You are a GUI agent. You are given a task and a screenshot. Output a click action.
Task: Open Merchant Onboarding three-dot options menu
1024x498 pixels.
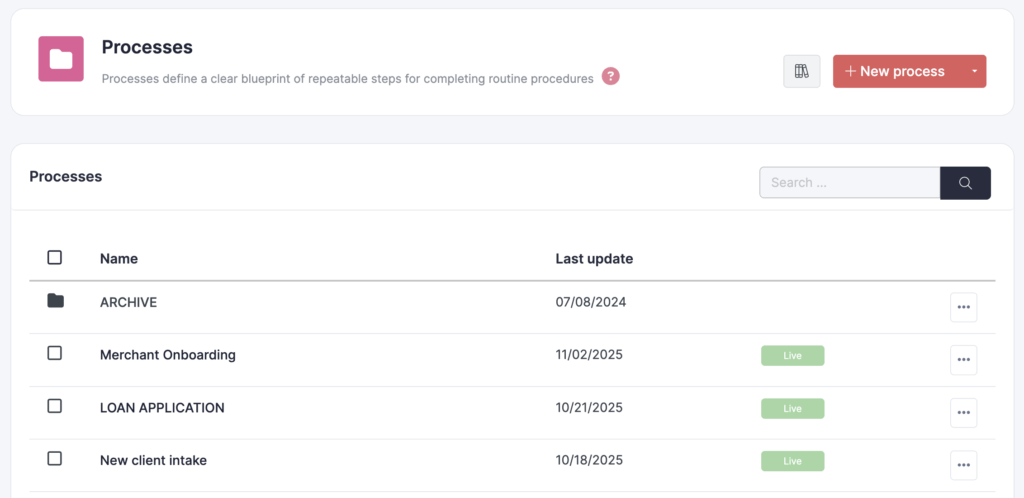point(963,360)
